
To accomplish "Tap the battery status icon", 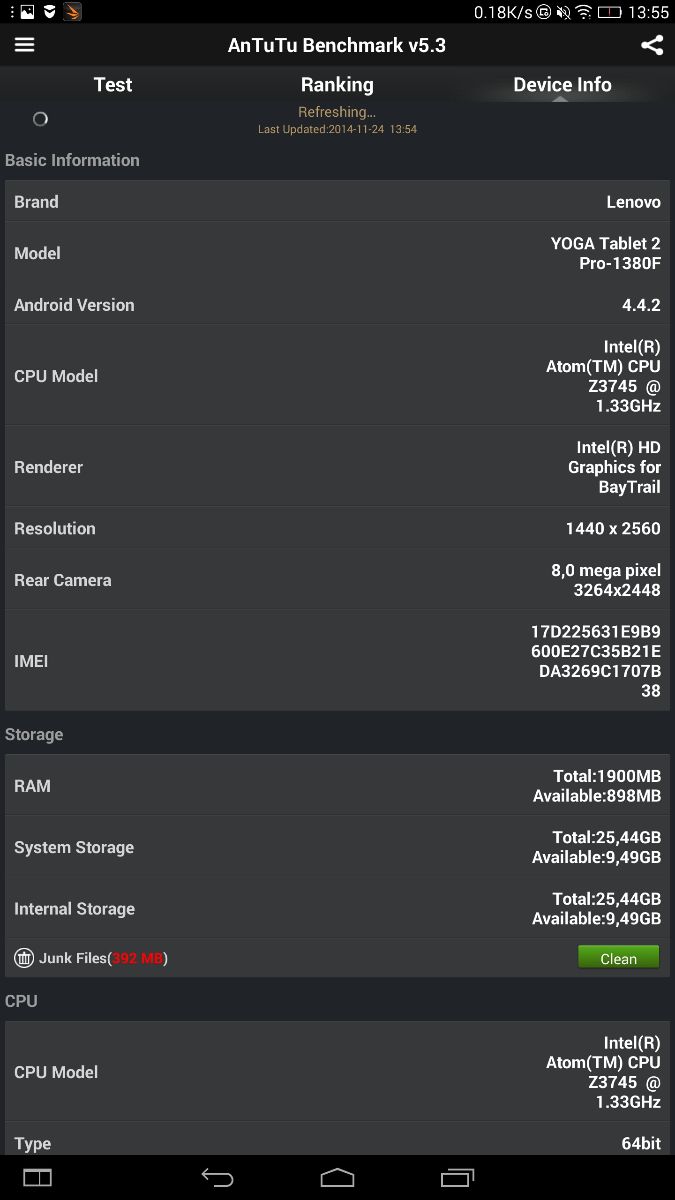I will tap(609, 13).
